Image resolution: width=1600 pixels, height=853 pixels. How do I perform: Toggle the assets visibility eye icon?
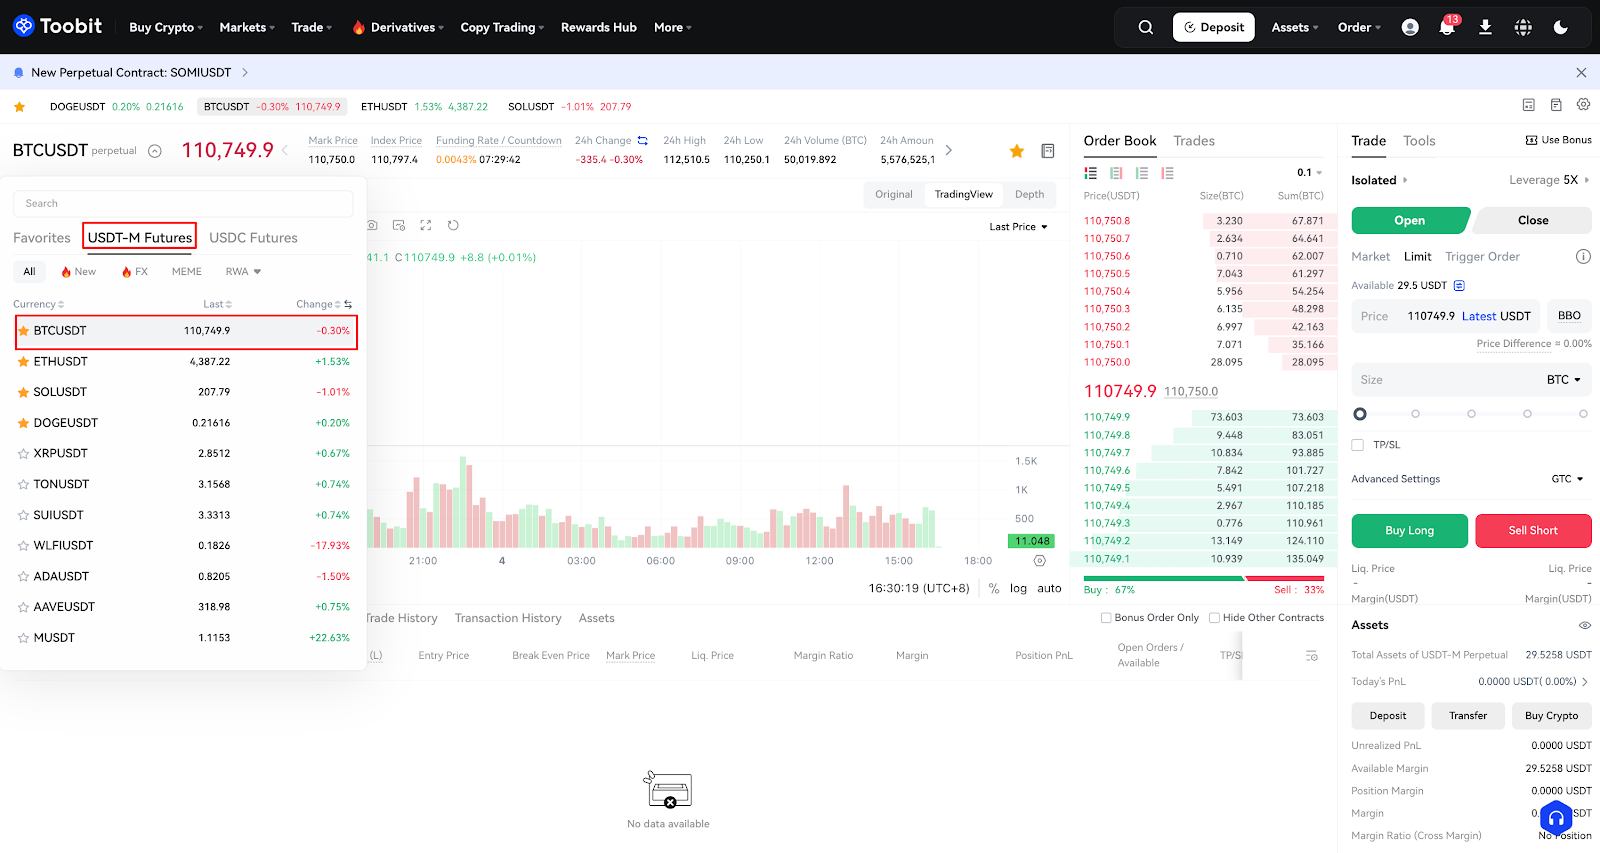pyautogui.click(x=1585, y=625)
